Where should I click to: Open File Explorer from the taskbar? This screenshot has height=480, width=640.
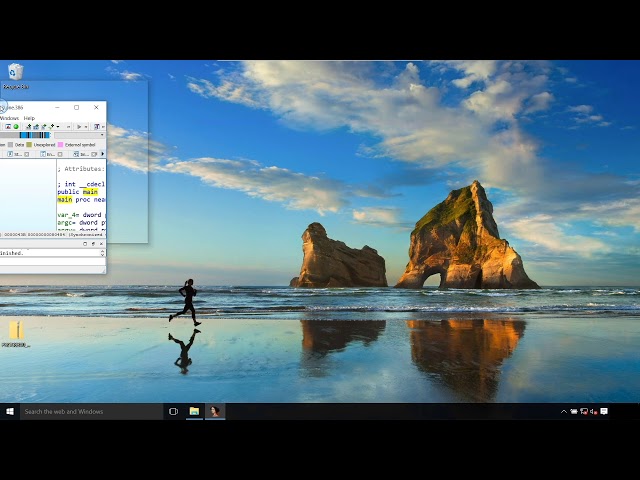194,411
